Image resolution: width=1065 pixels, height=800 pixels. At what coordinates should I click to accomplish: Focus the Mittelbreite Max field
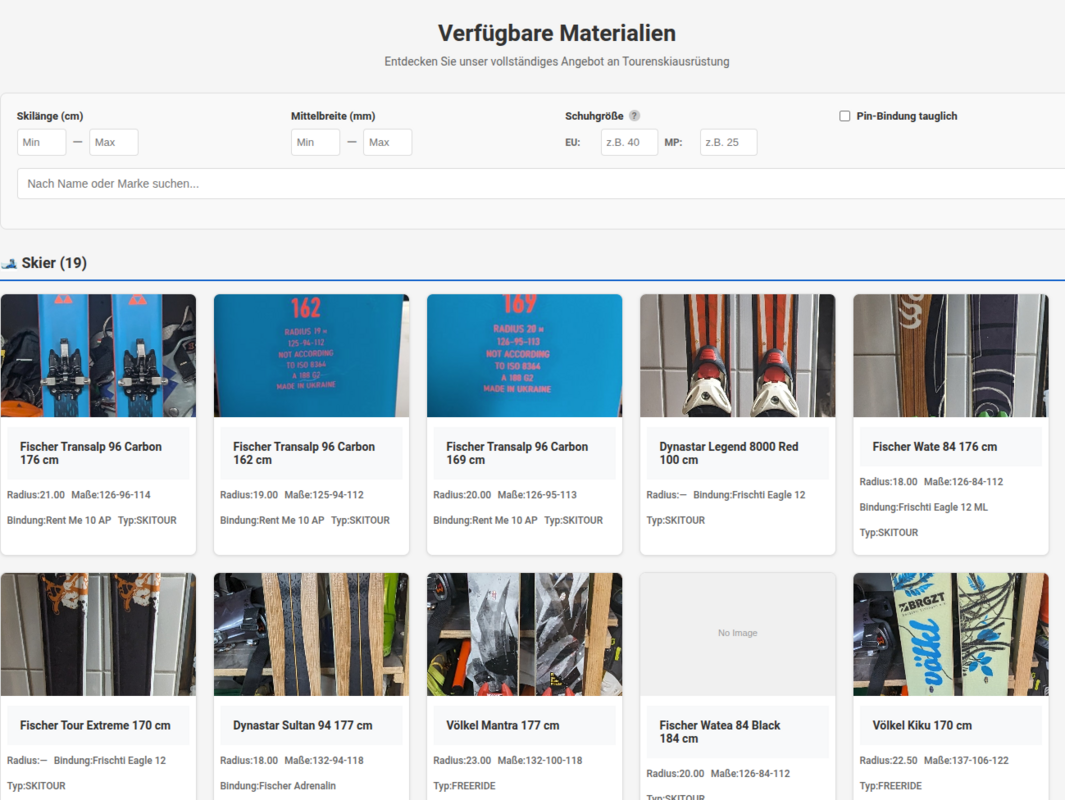coord(388,142)
